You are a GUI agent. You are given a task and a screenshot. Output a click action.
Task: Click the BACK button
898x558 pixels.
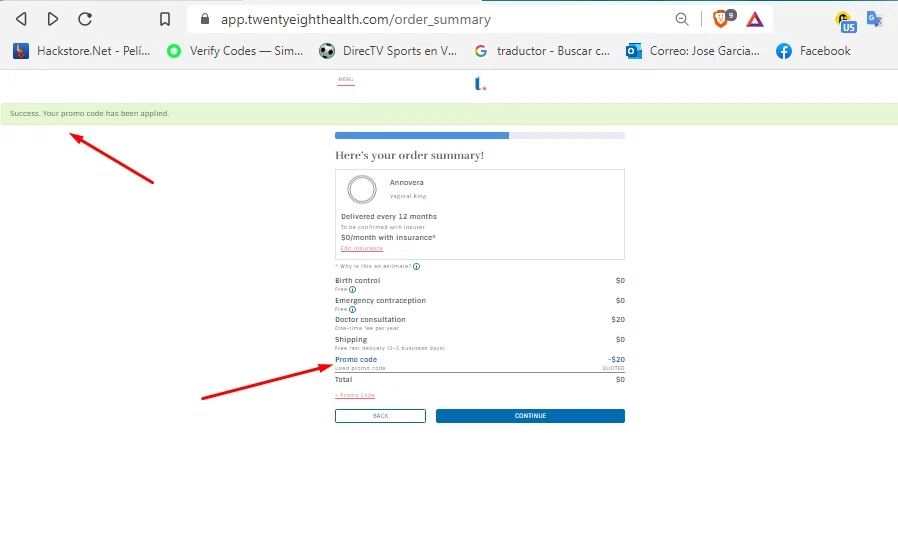380,416
